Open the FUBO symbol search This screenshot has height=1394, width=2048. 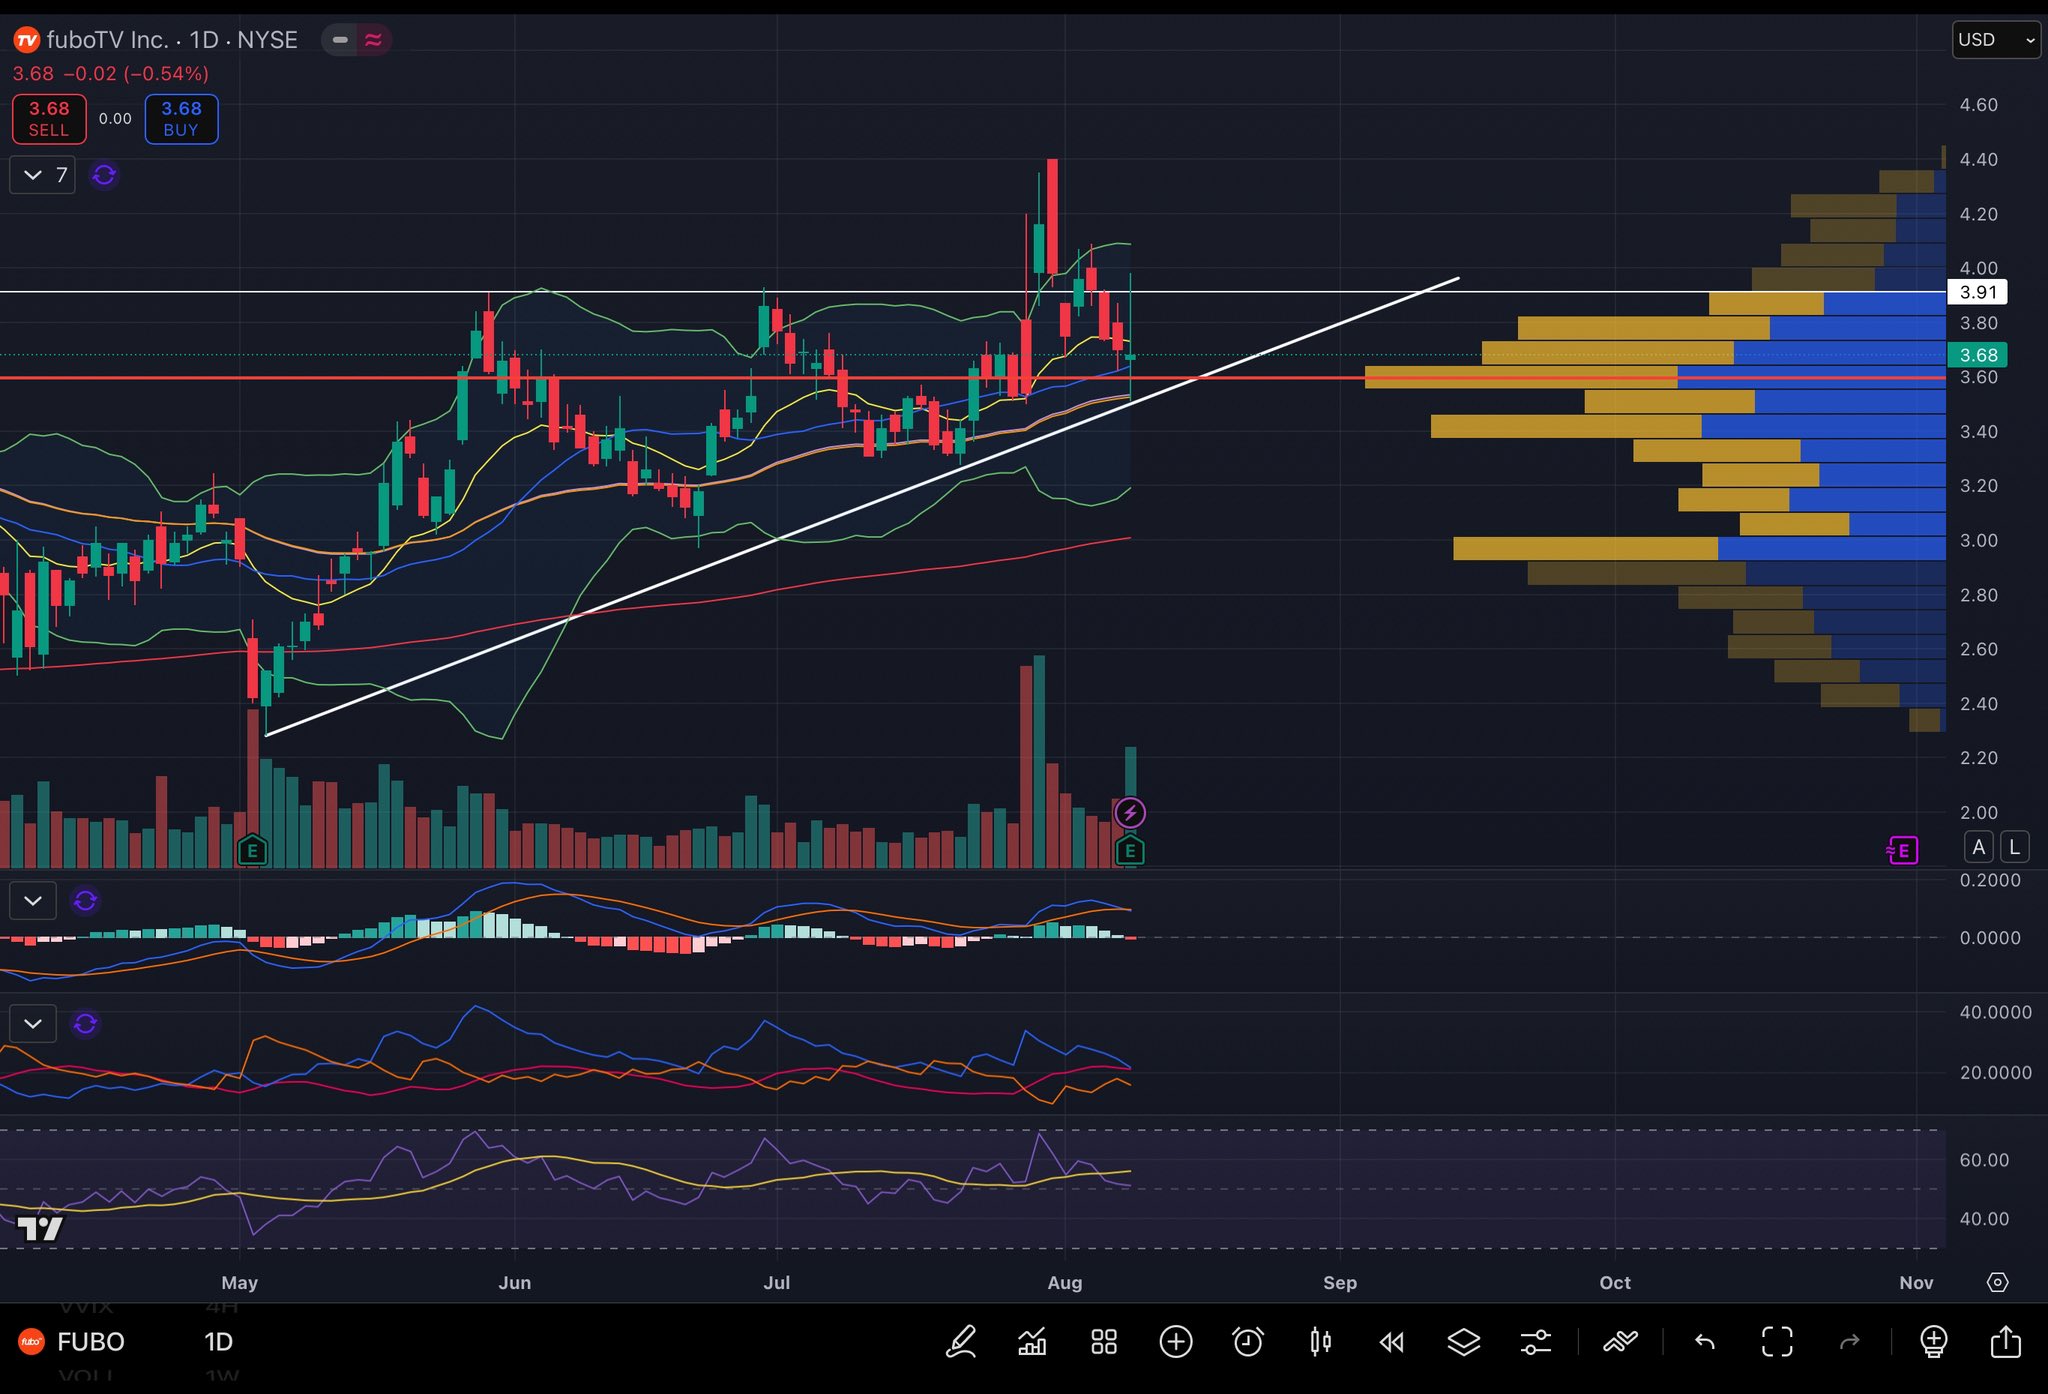(x=90, y=1341)
